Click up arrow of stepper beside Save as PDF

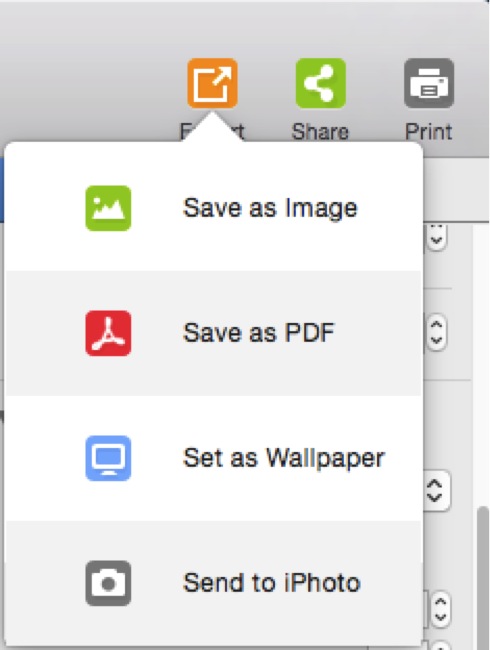(x=436, y=325)
